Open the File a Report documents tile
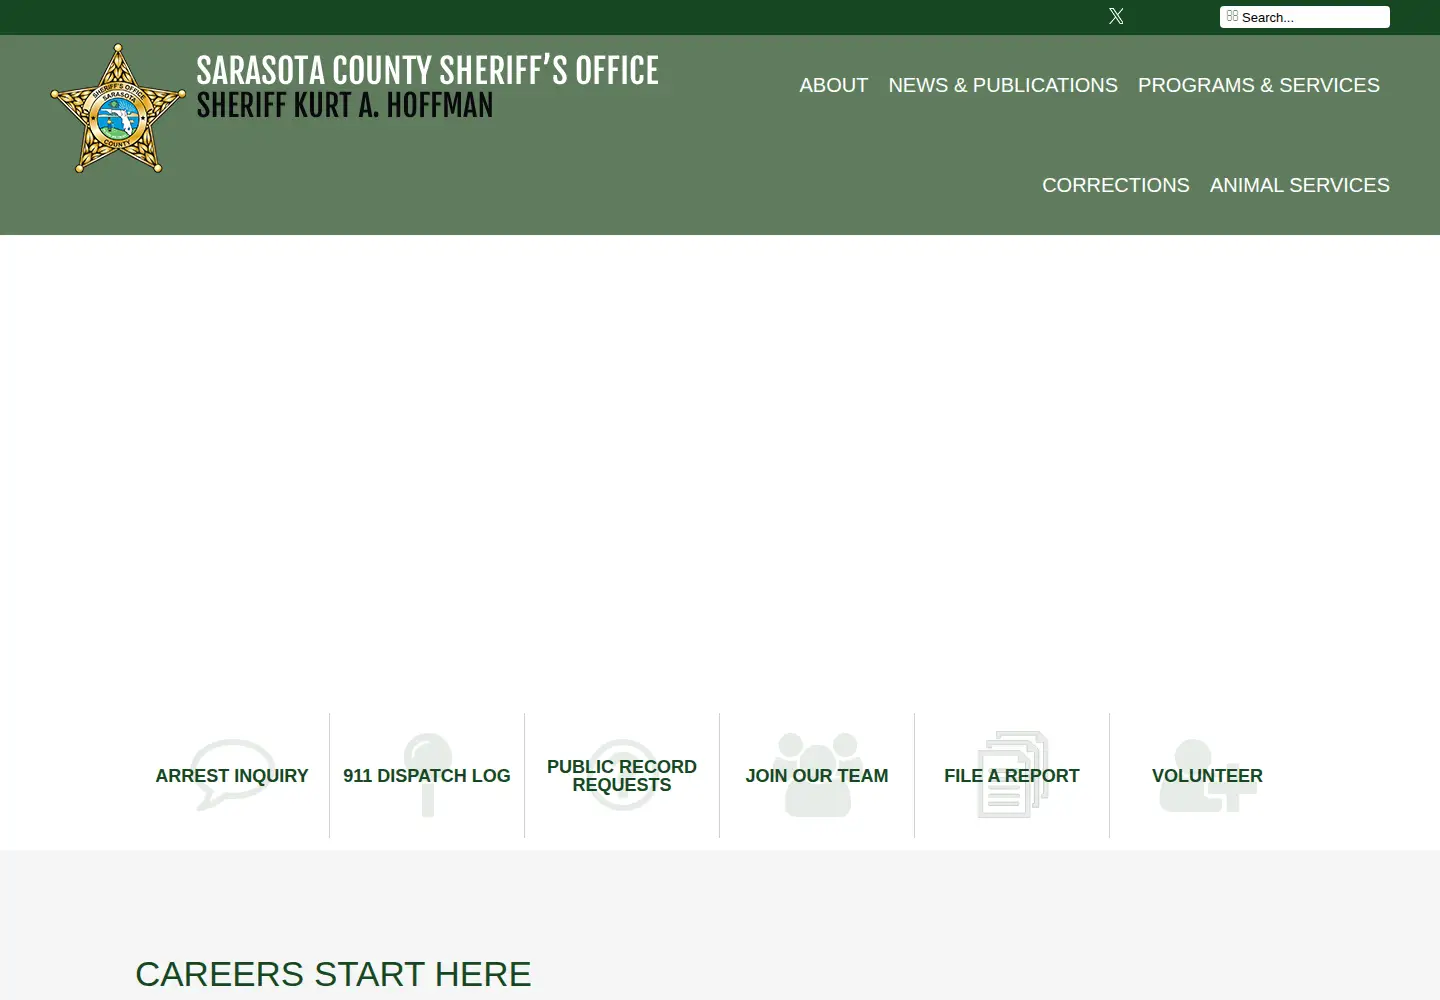 coord(1012,775)
